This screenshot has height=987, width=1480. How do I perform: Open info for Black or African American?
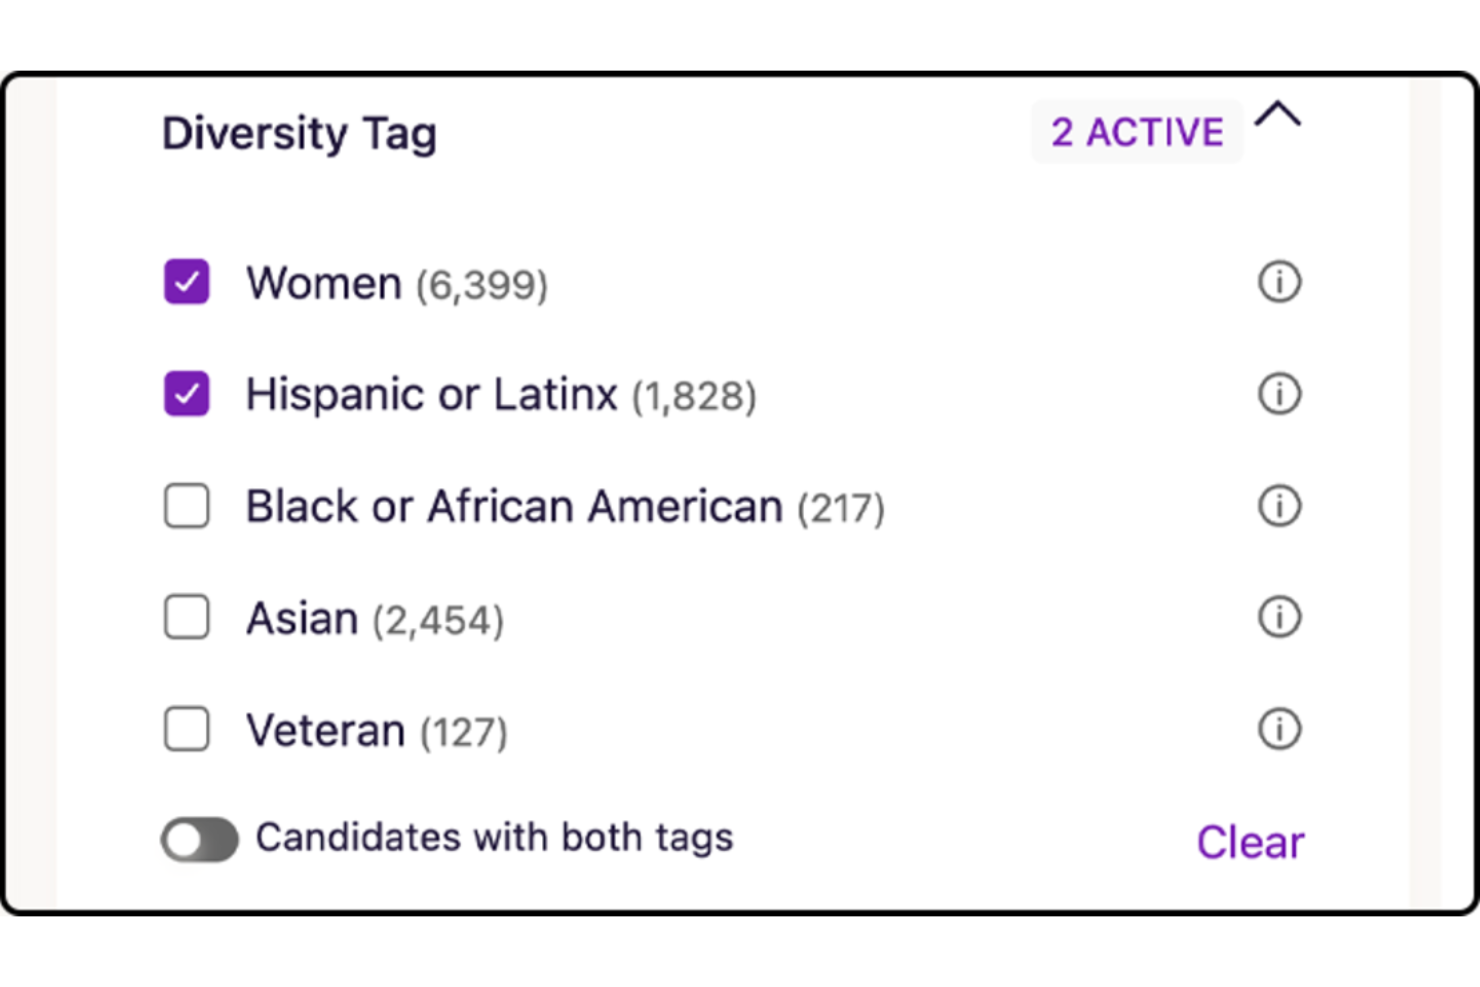pos(1278,506)
